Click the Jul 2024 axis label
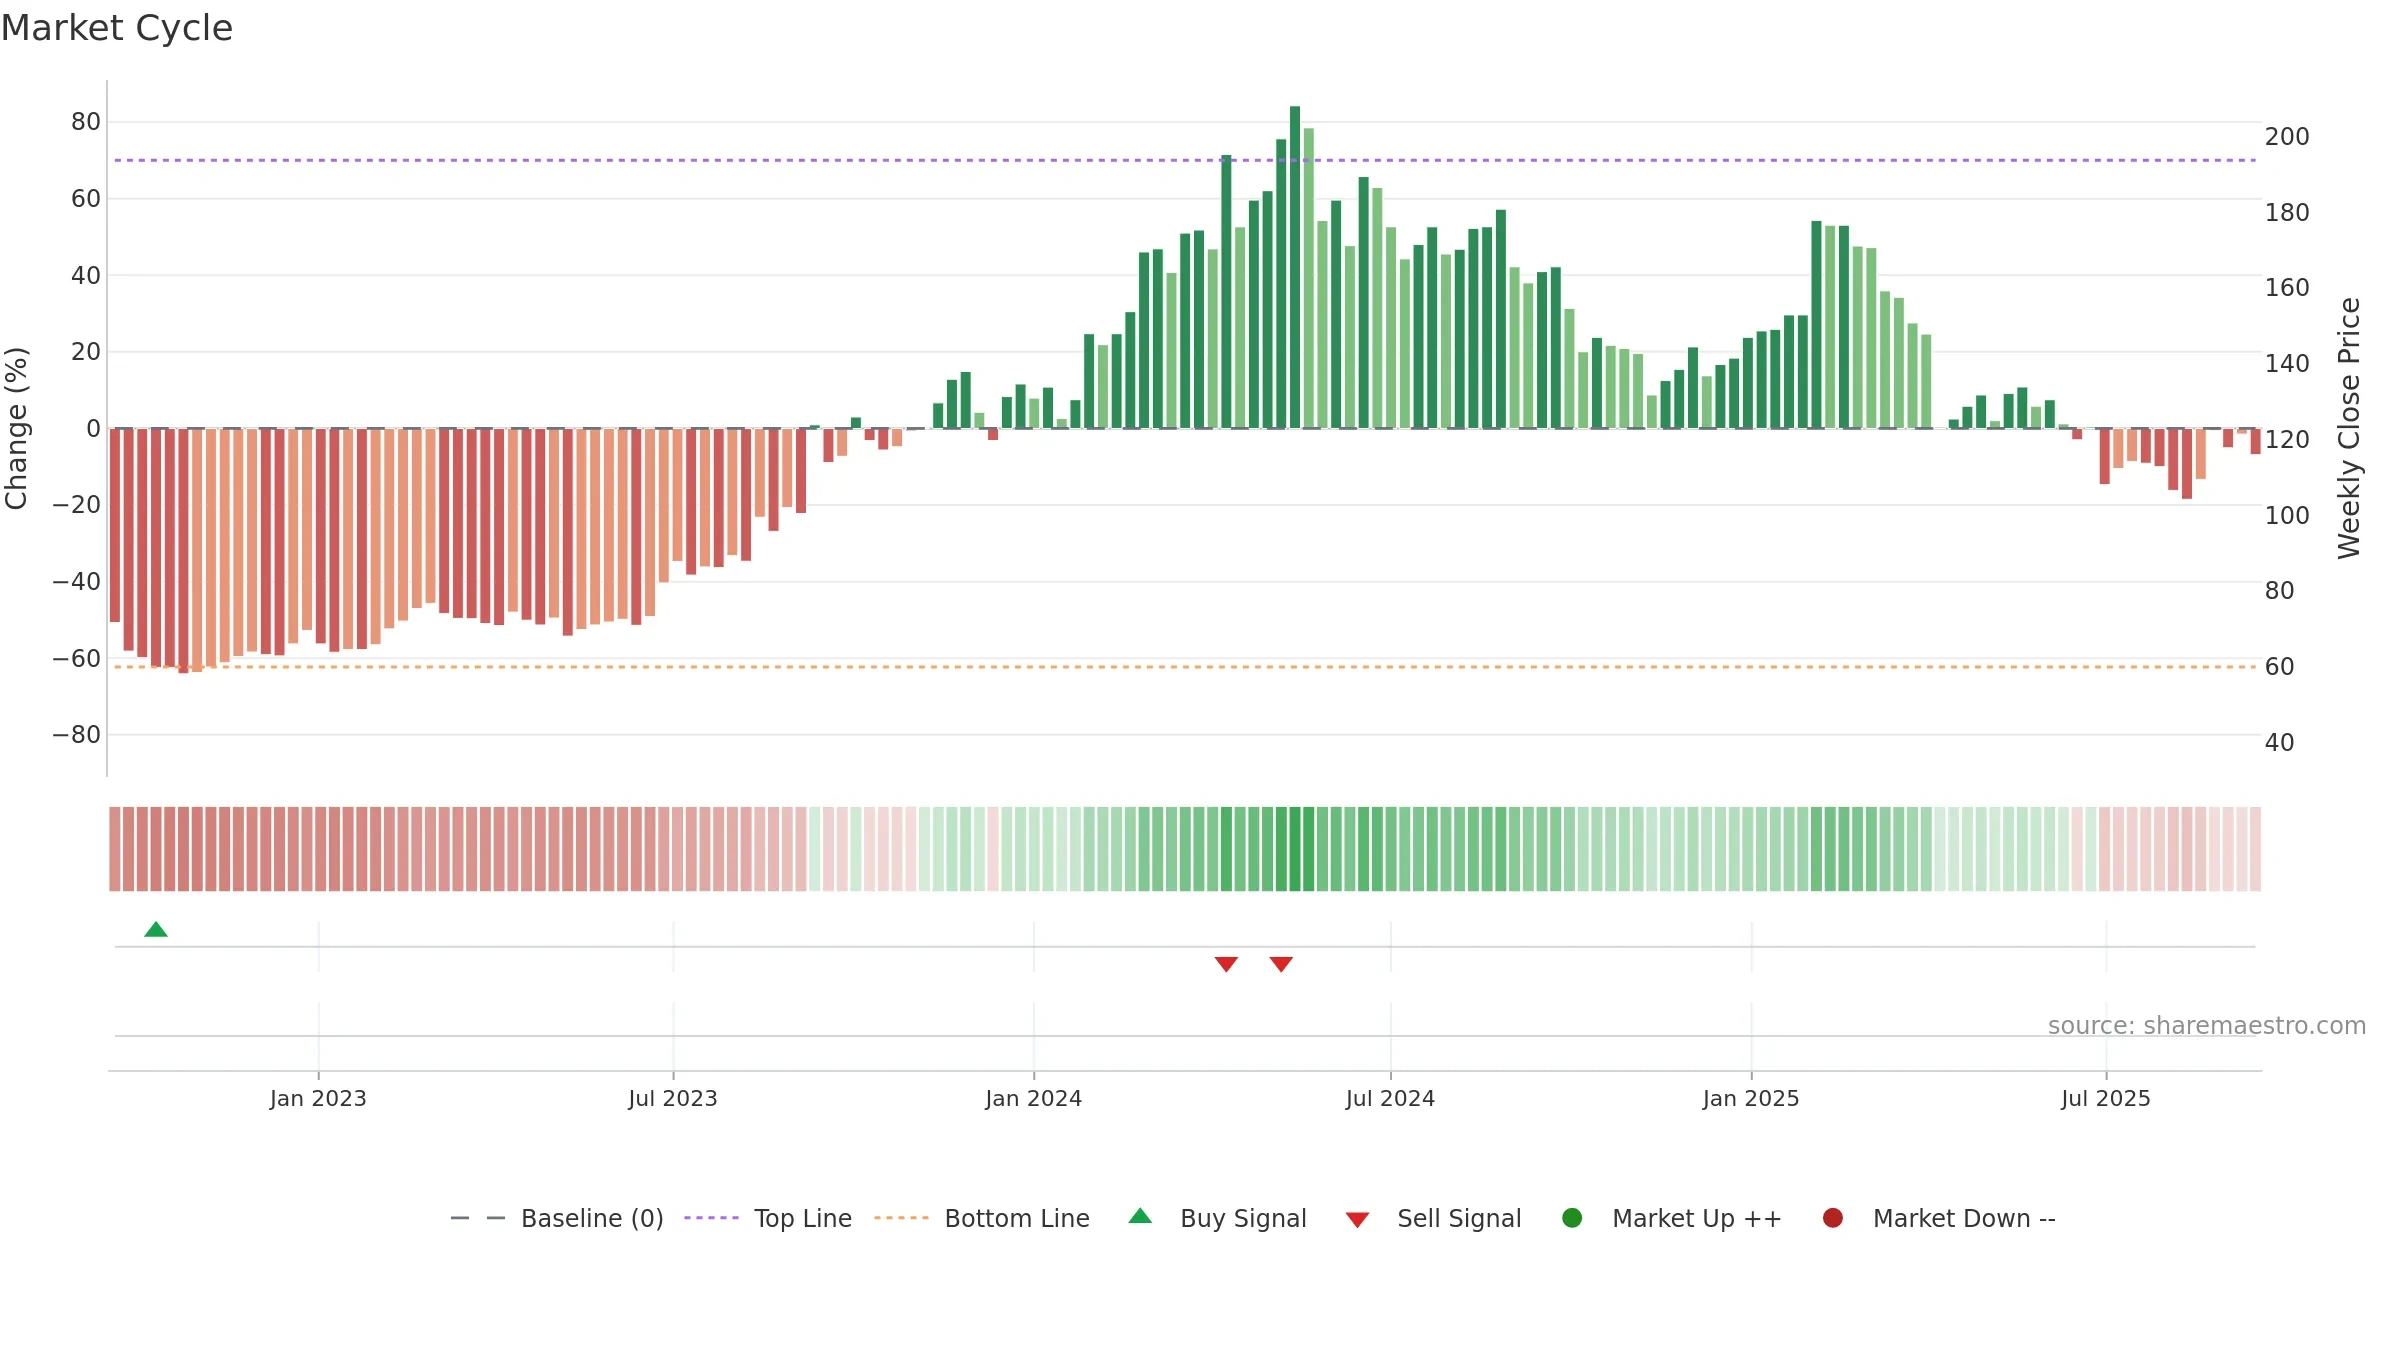Viewport: 2400px width, 1350px height. point(1390,1099)
